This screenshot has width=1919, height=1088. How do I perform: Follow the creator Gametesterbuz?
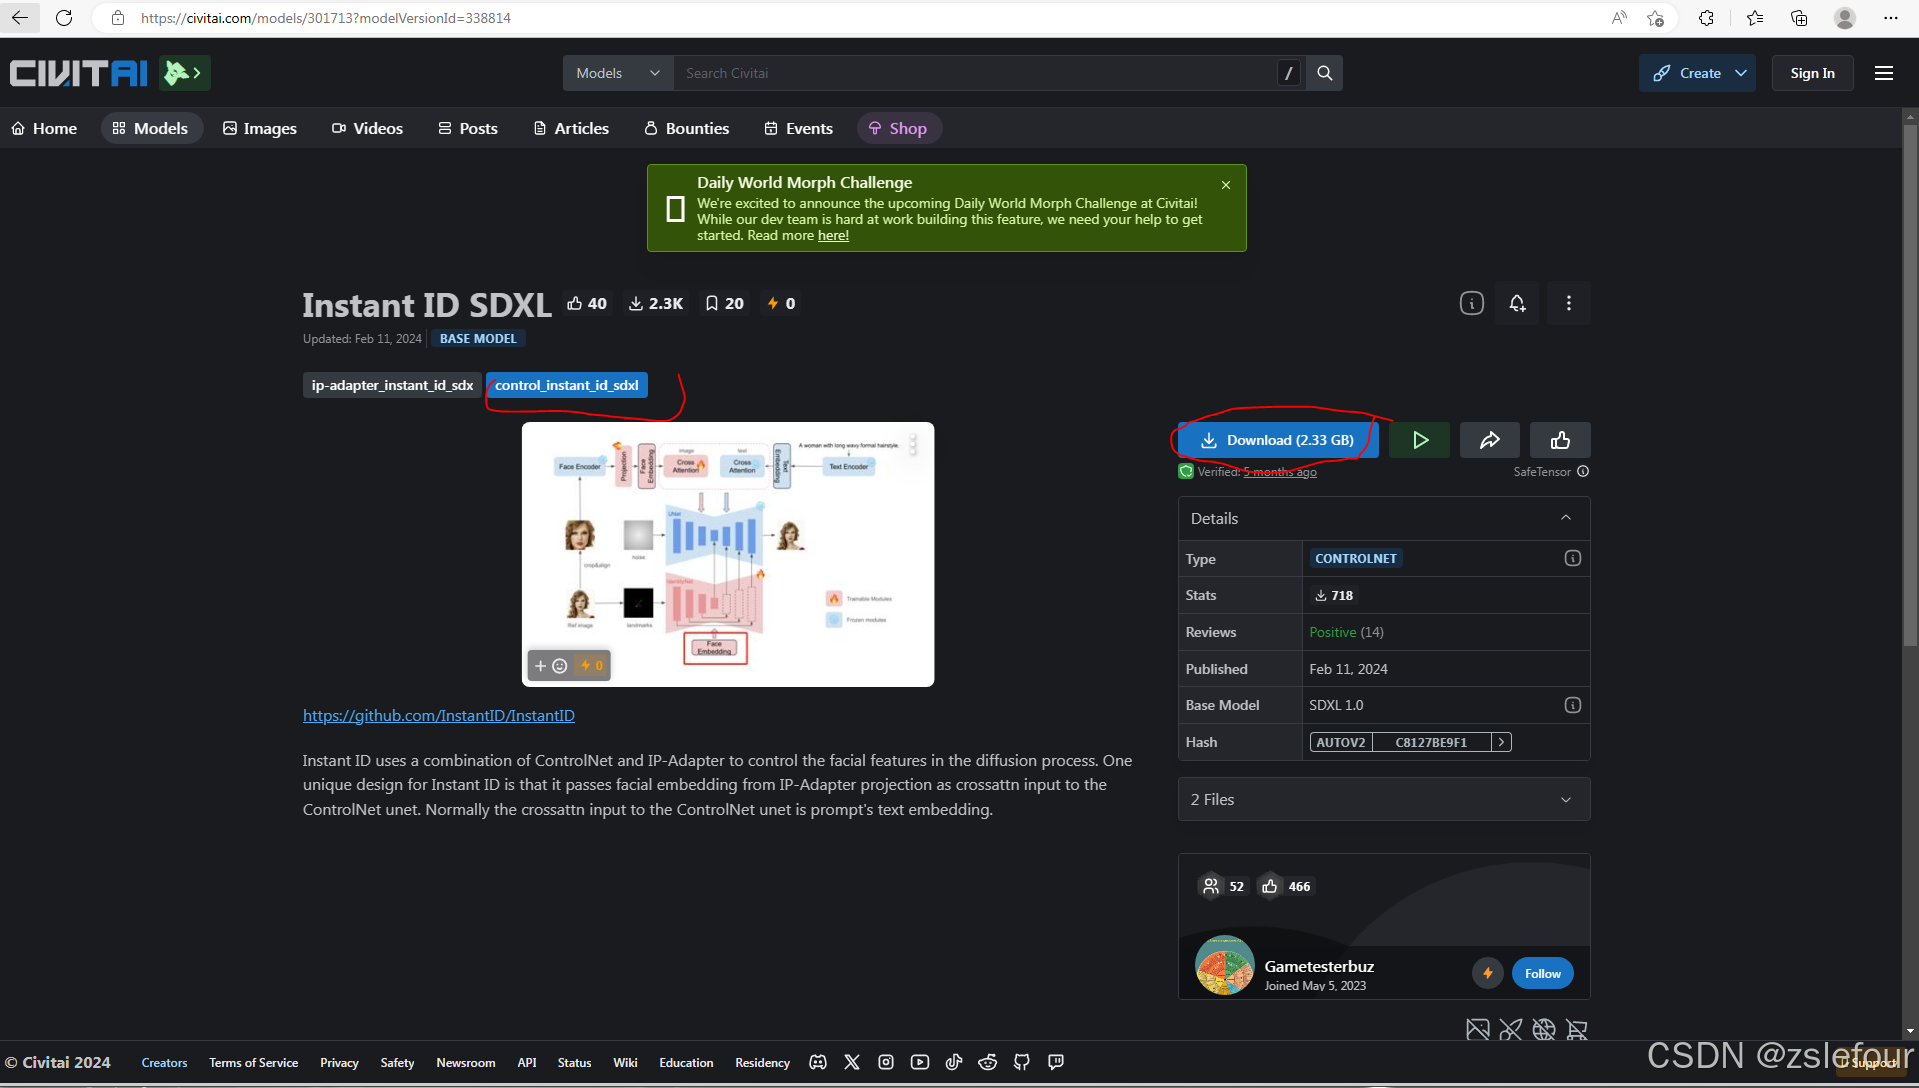[1542, 973]
